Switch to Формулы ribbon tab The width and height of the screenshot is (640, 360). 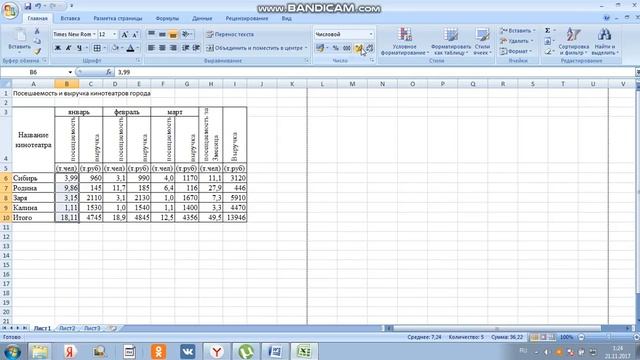pyautogui.click(x=167, y=18)
